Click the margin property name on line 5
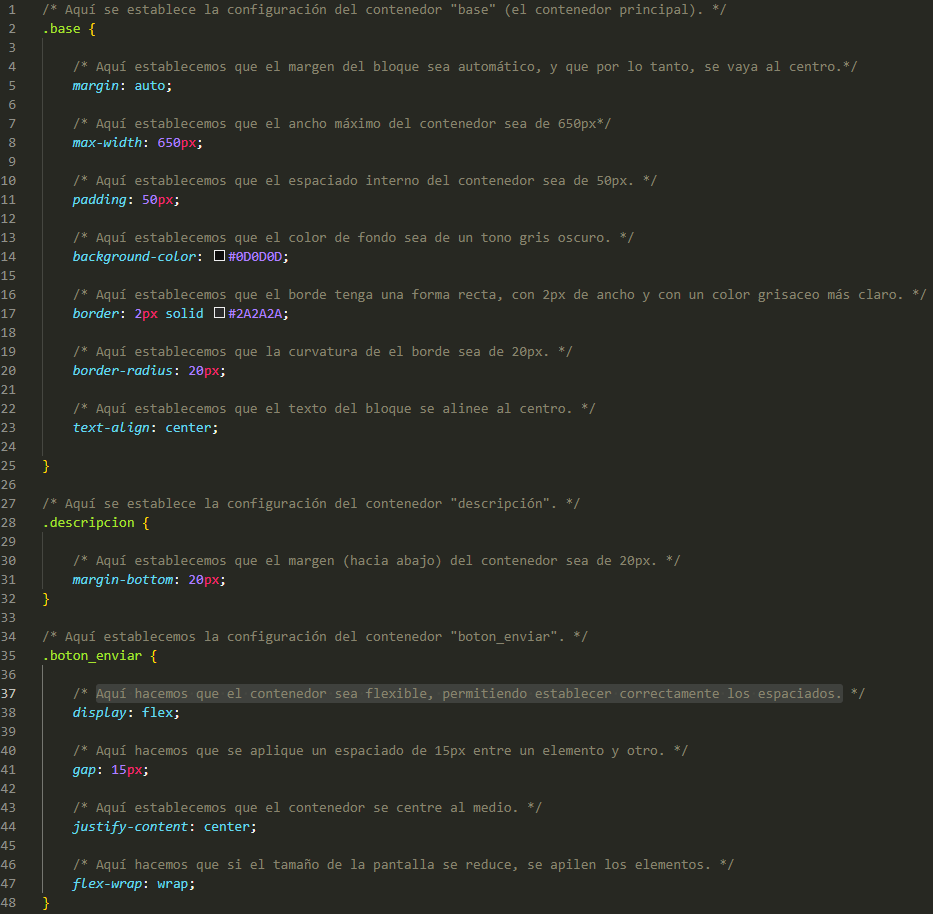The width and height of the screenshot is (933, 914). tap(95, 86)
